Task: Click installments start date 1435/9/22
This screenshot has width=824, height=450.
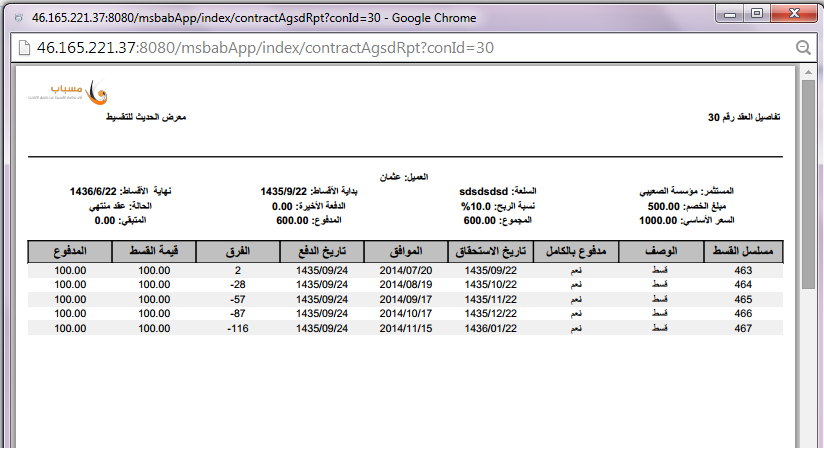Action: click(x=283, y=191)
